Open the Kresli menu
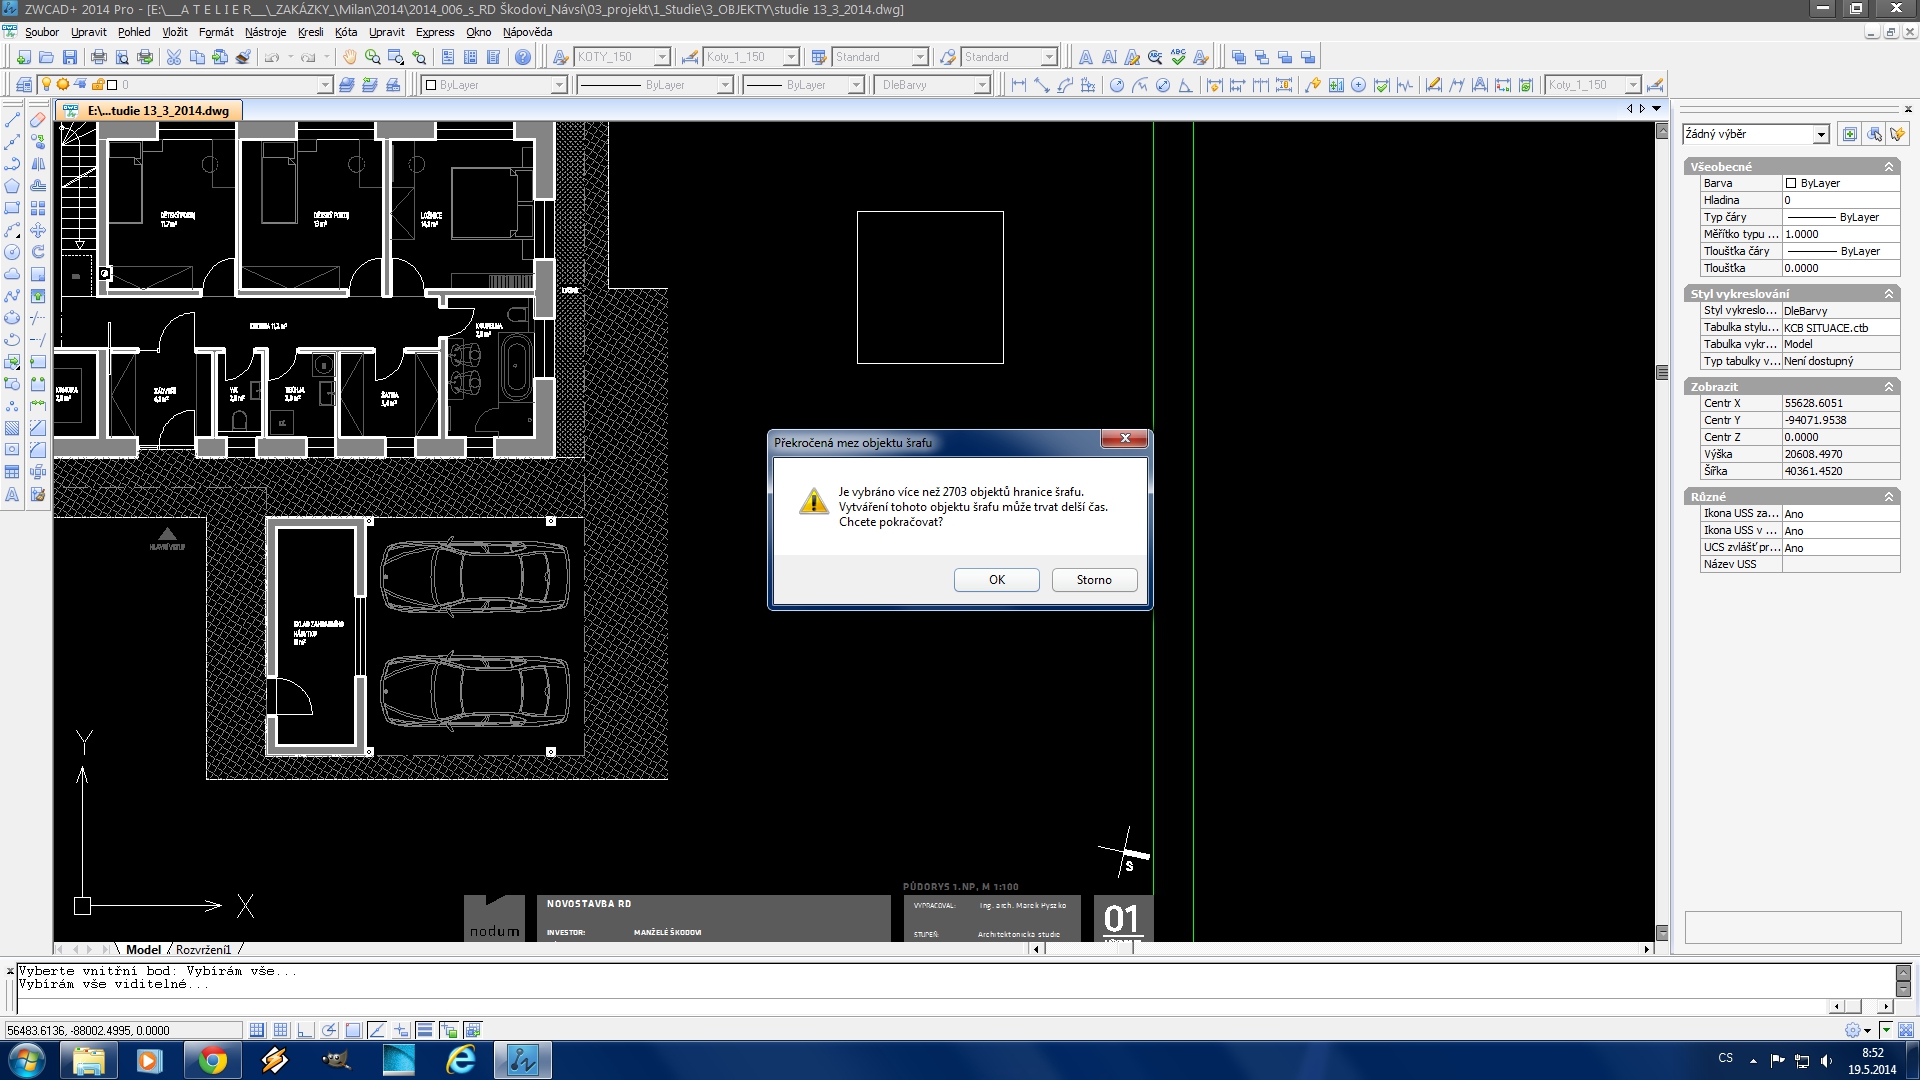Viewport: 1920px width, 1080px height. (310, 32)
